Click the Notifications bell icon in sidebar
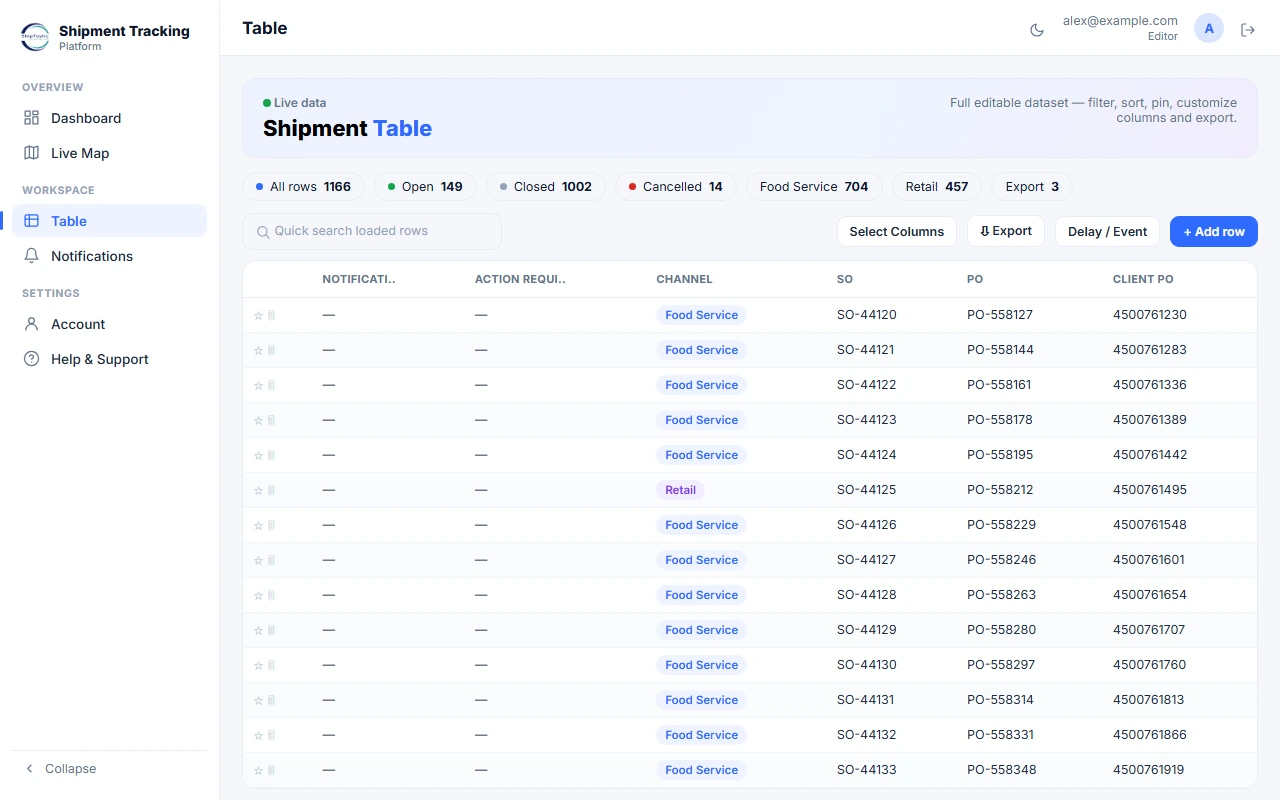Image resolution: width=1280 pixels, height=800 pixels. click(x=31, y=256)
